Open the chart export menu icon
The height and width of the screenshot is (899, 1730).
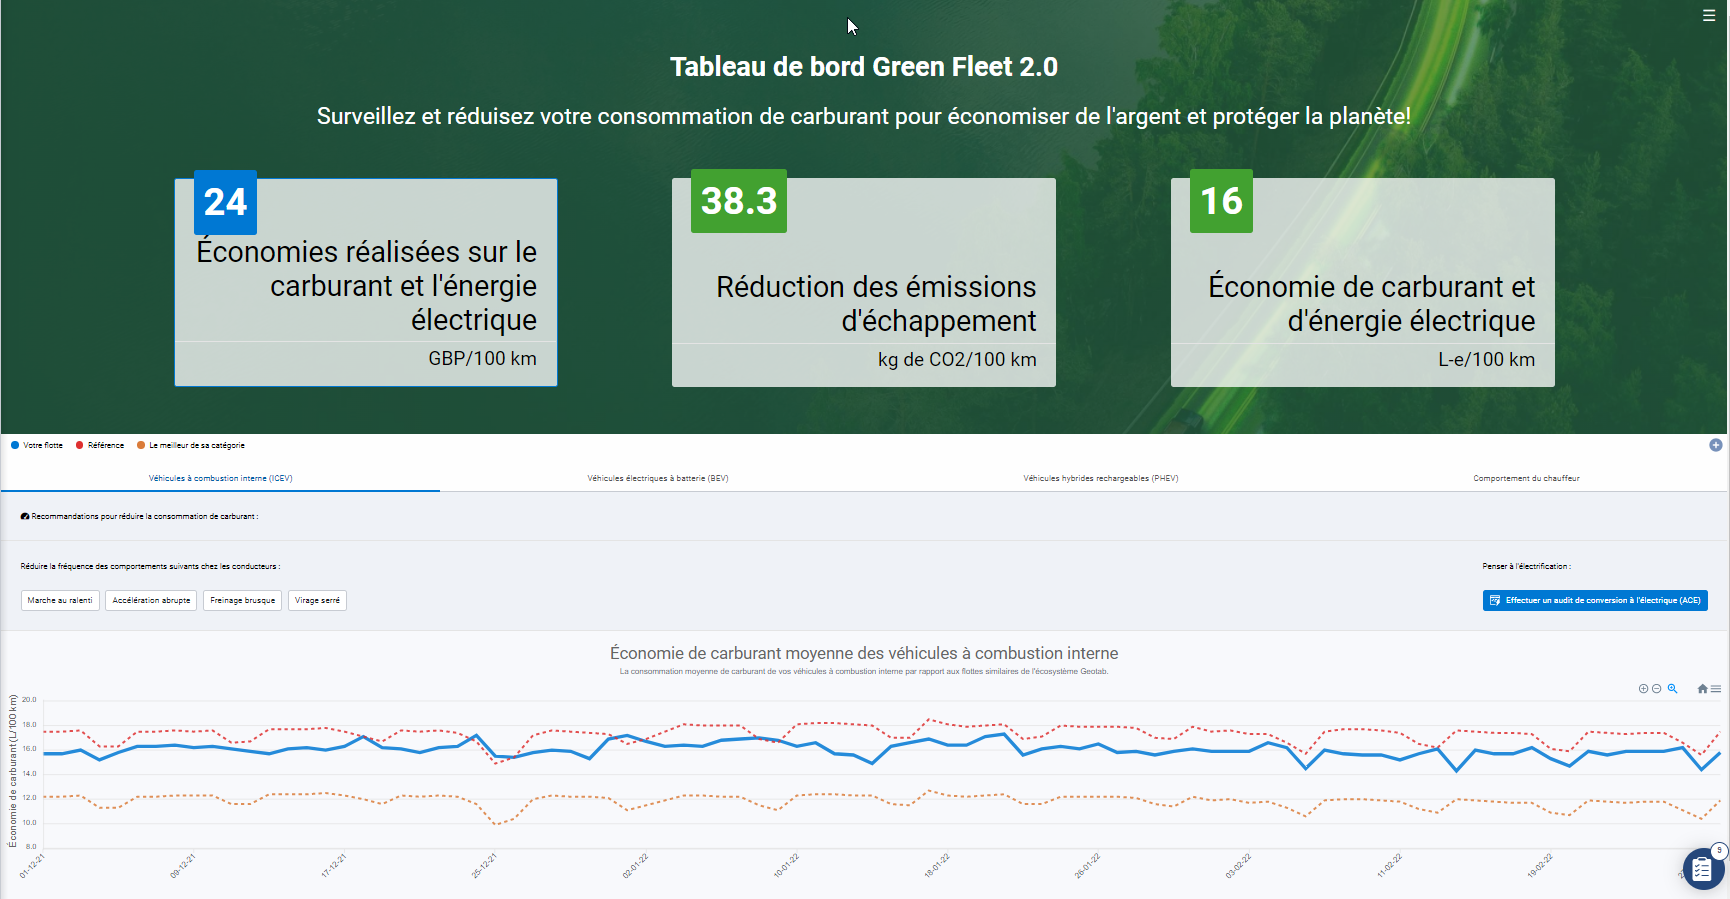(x=1716, y=689)
